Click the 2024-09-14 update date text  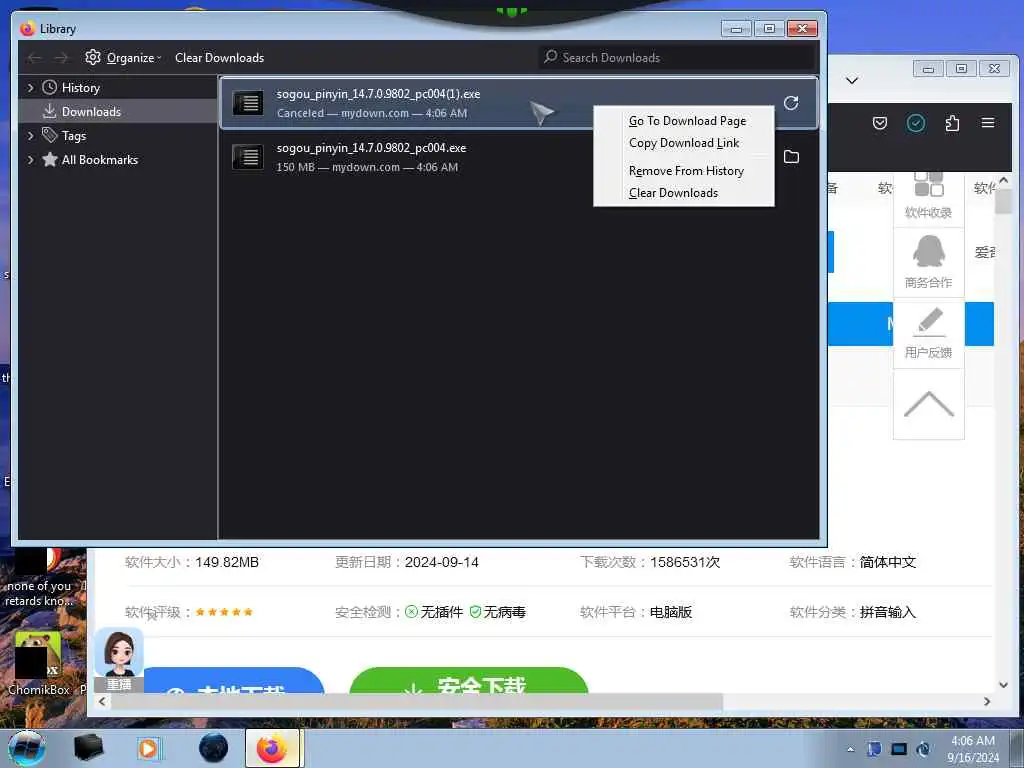(441, 562)
